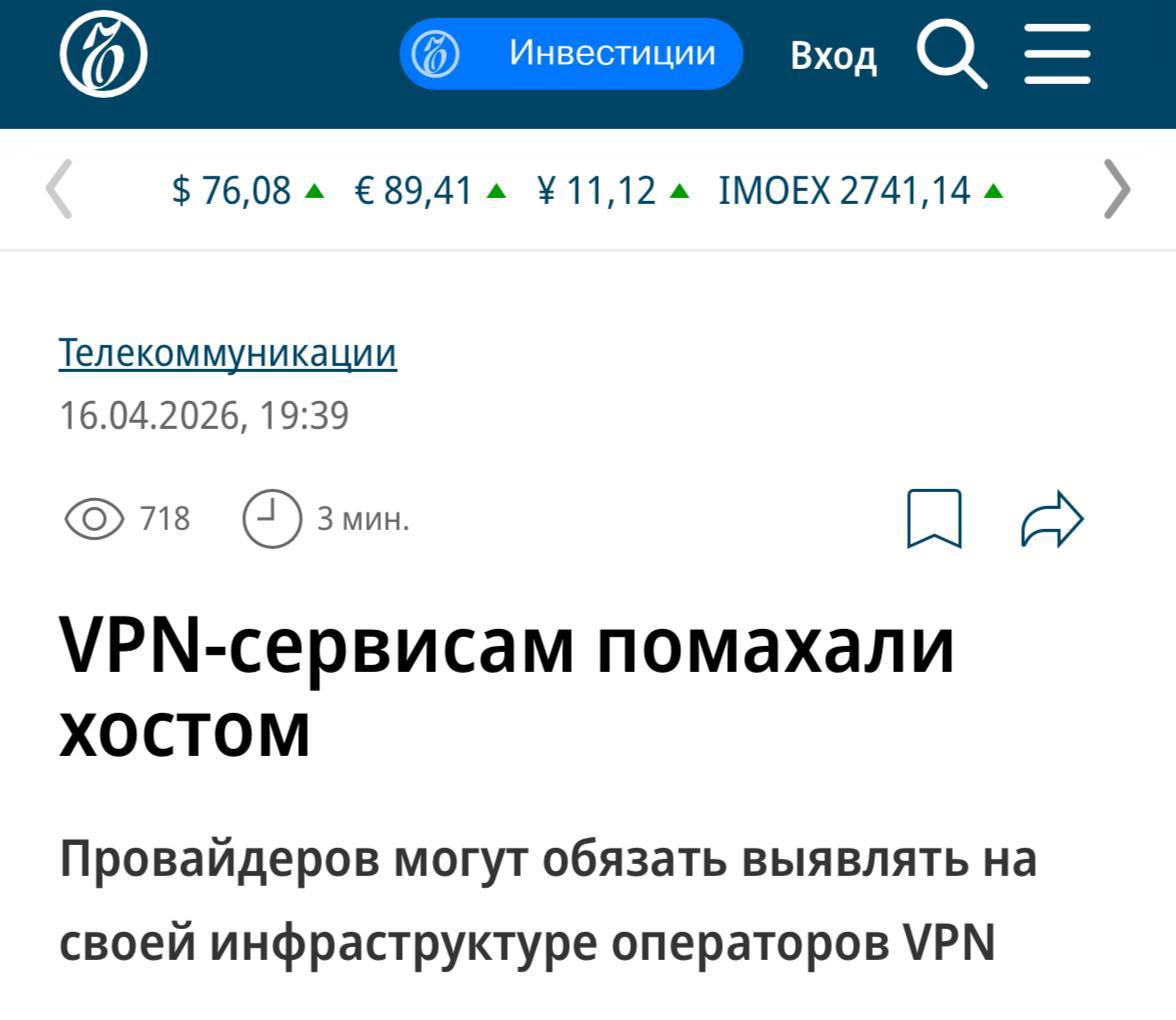Open the hamburger menu
Viewport: 1176px width, 1020px height.
pos(1058,54)
